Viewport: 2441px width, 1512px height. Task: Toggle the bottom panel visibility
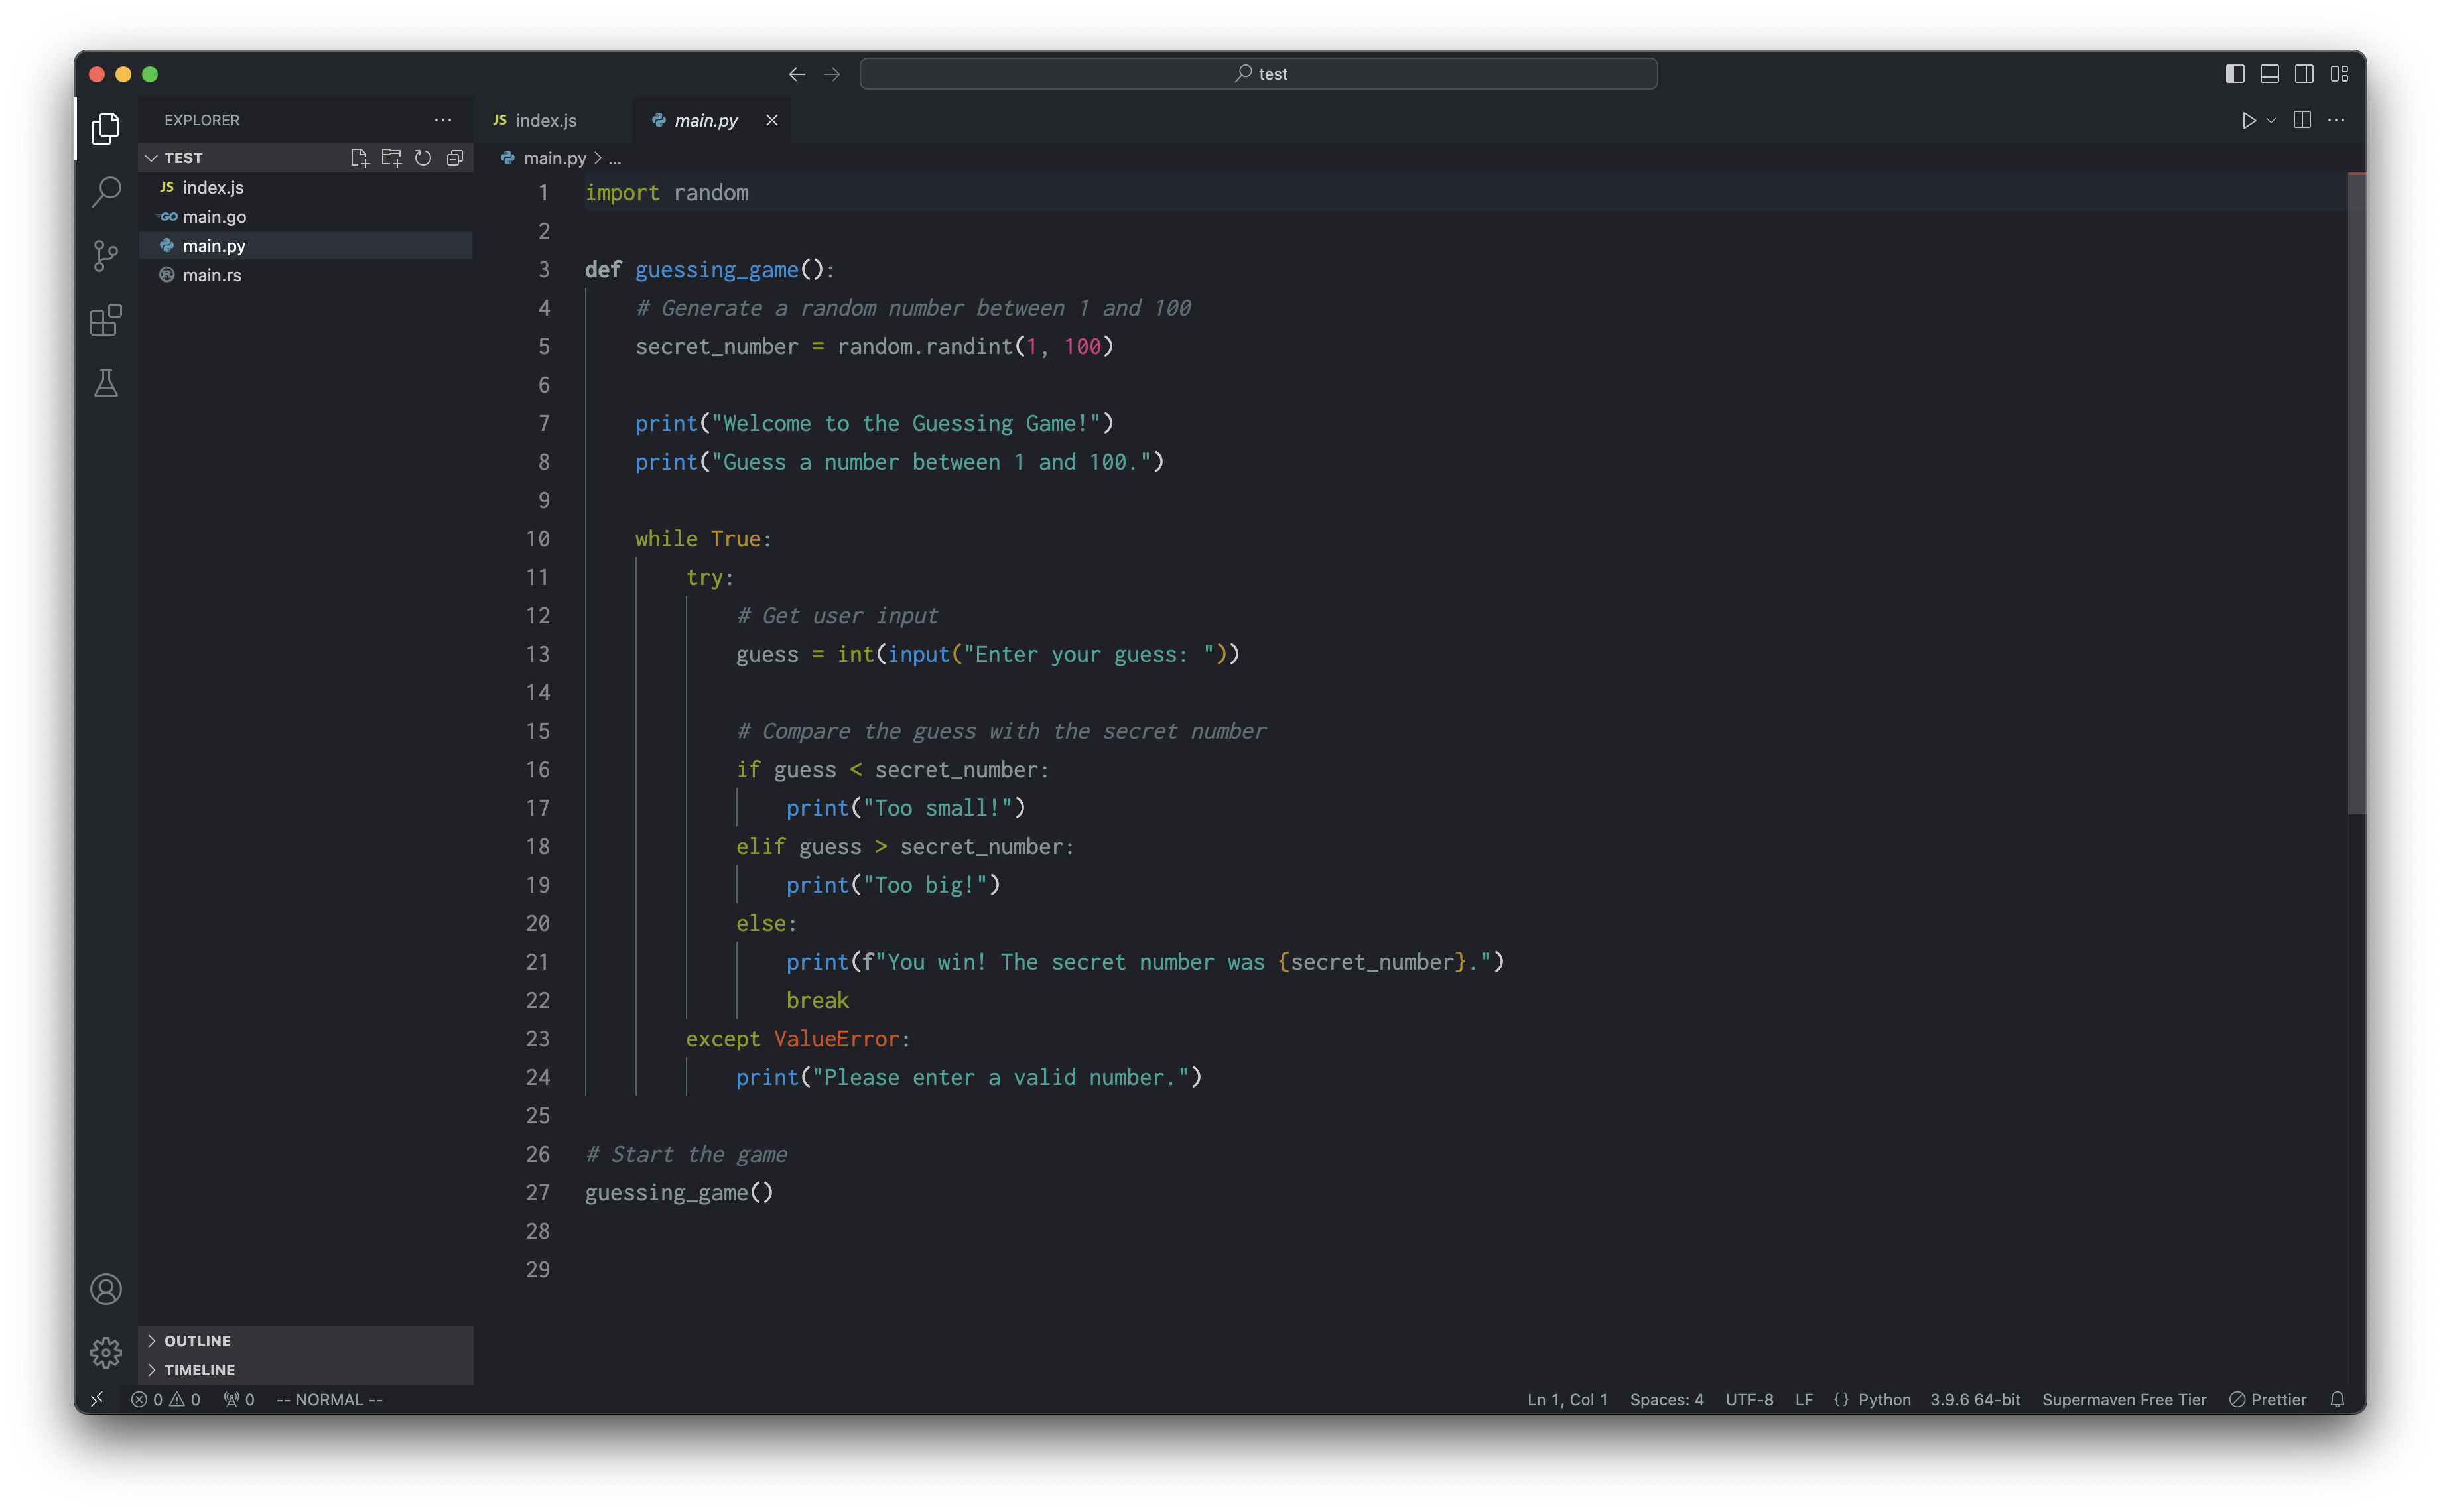tap(2270, 74)
